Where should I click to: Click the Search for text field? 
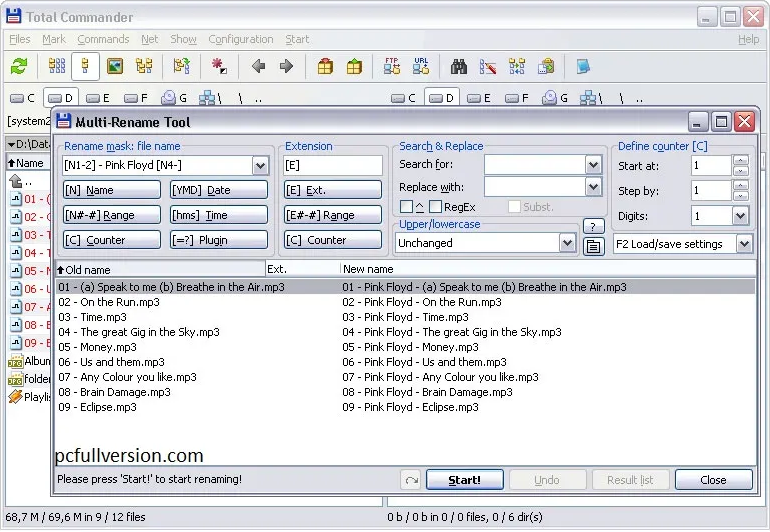(x=535, y=165)
